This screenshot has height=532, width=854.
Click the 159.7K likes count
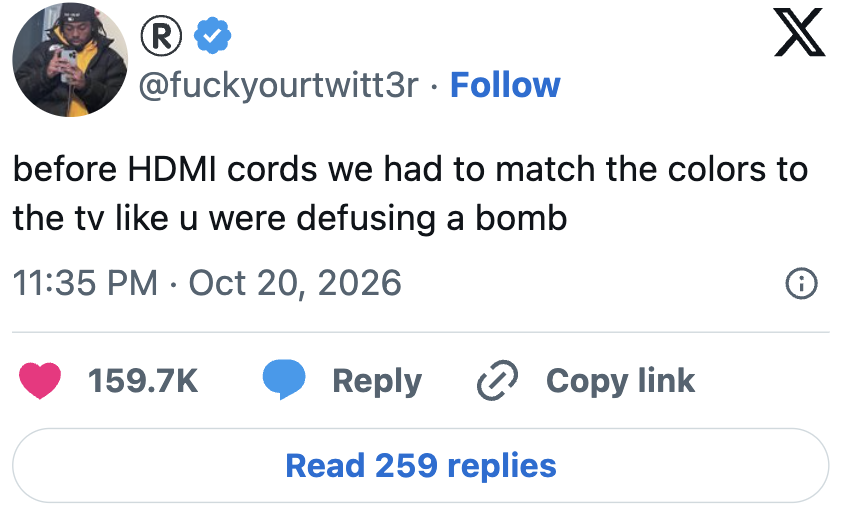[x=143, y=381]
